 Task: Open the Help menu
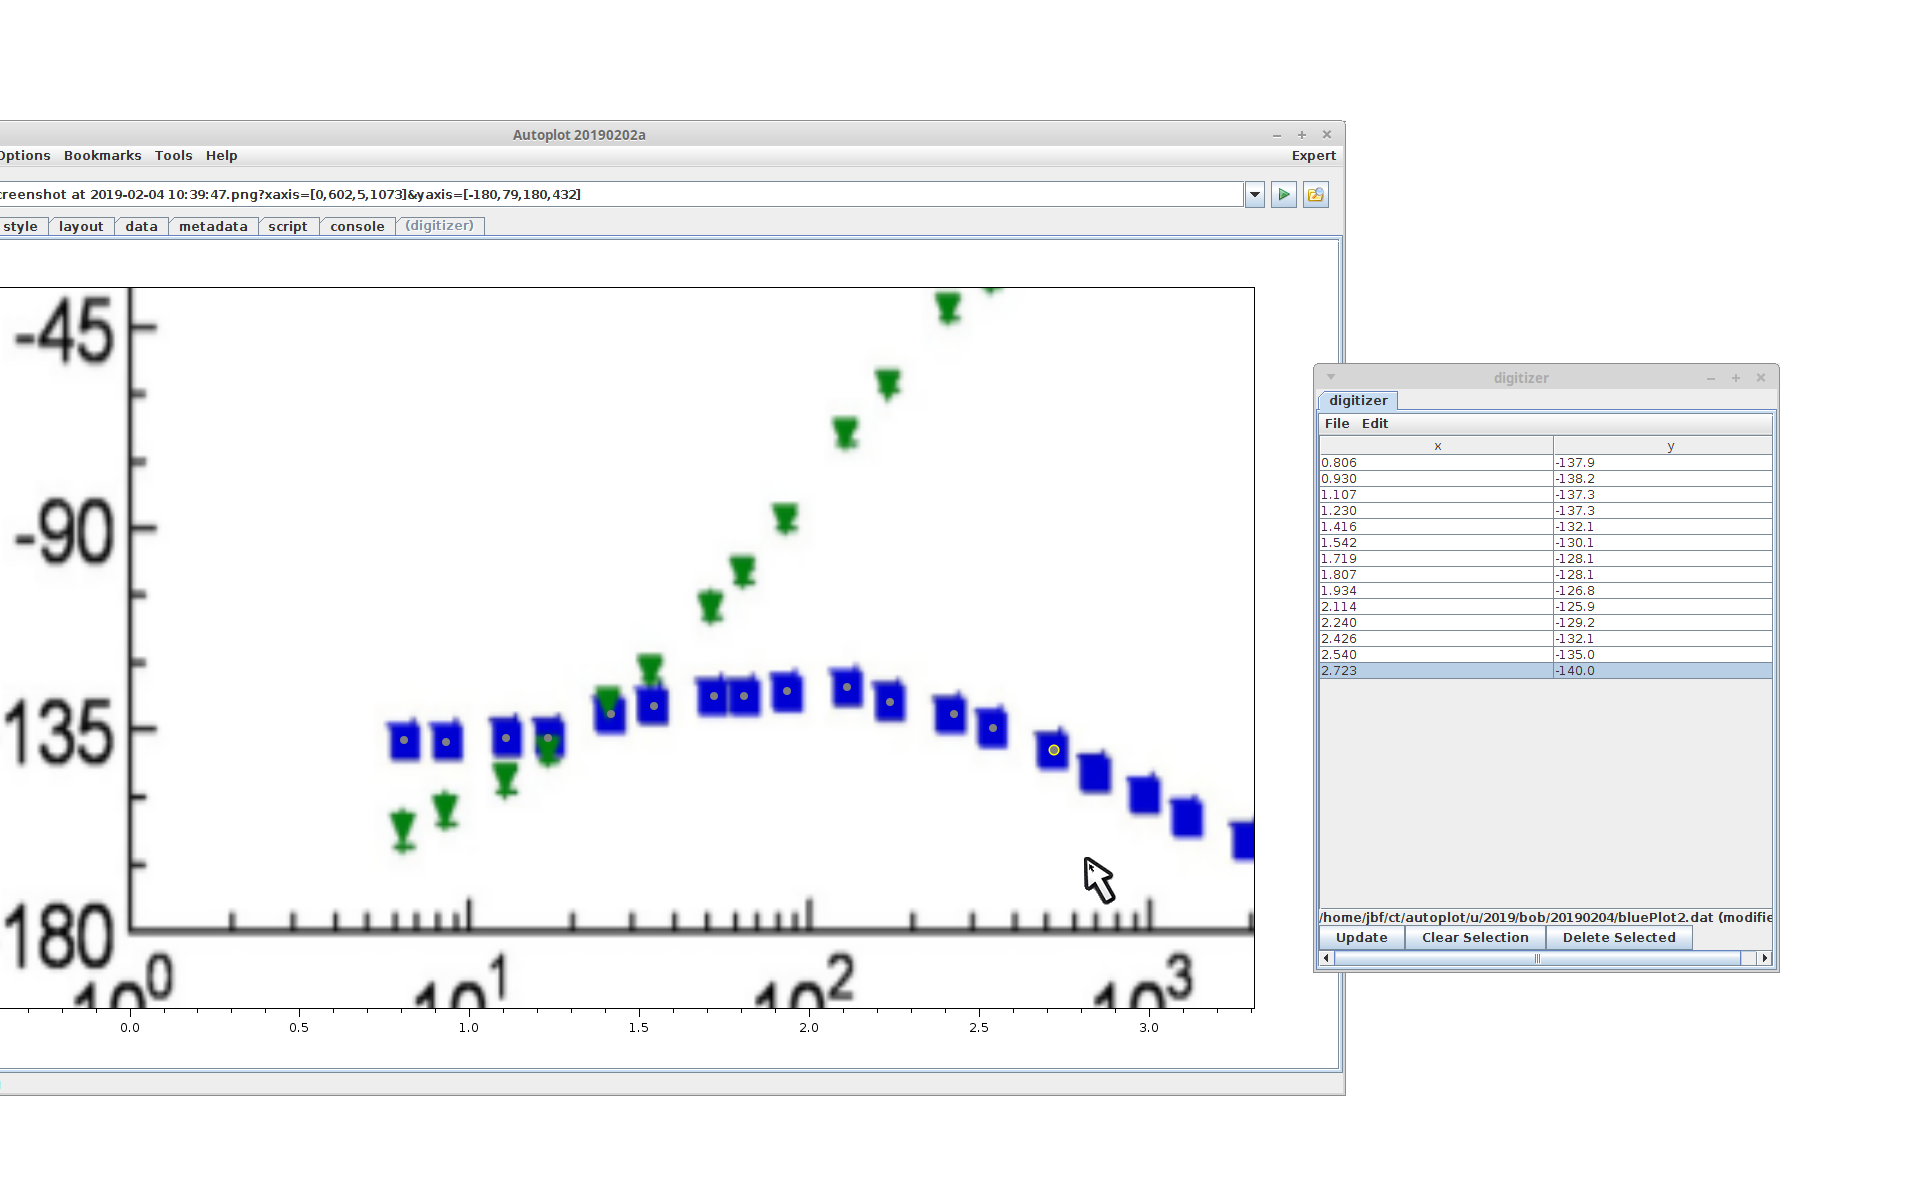tap(221, 156)
